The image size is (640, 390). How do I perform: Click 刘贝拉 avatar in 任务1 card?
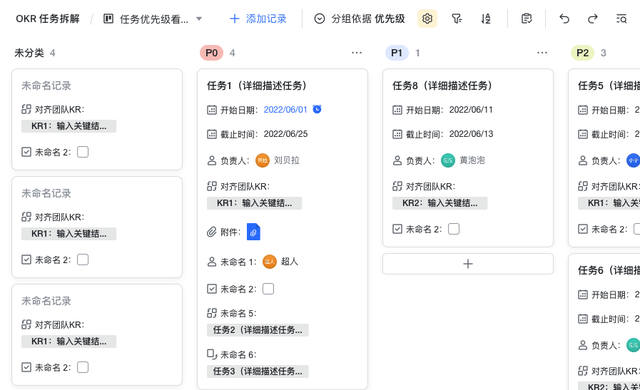coord(262,160)
